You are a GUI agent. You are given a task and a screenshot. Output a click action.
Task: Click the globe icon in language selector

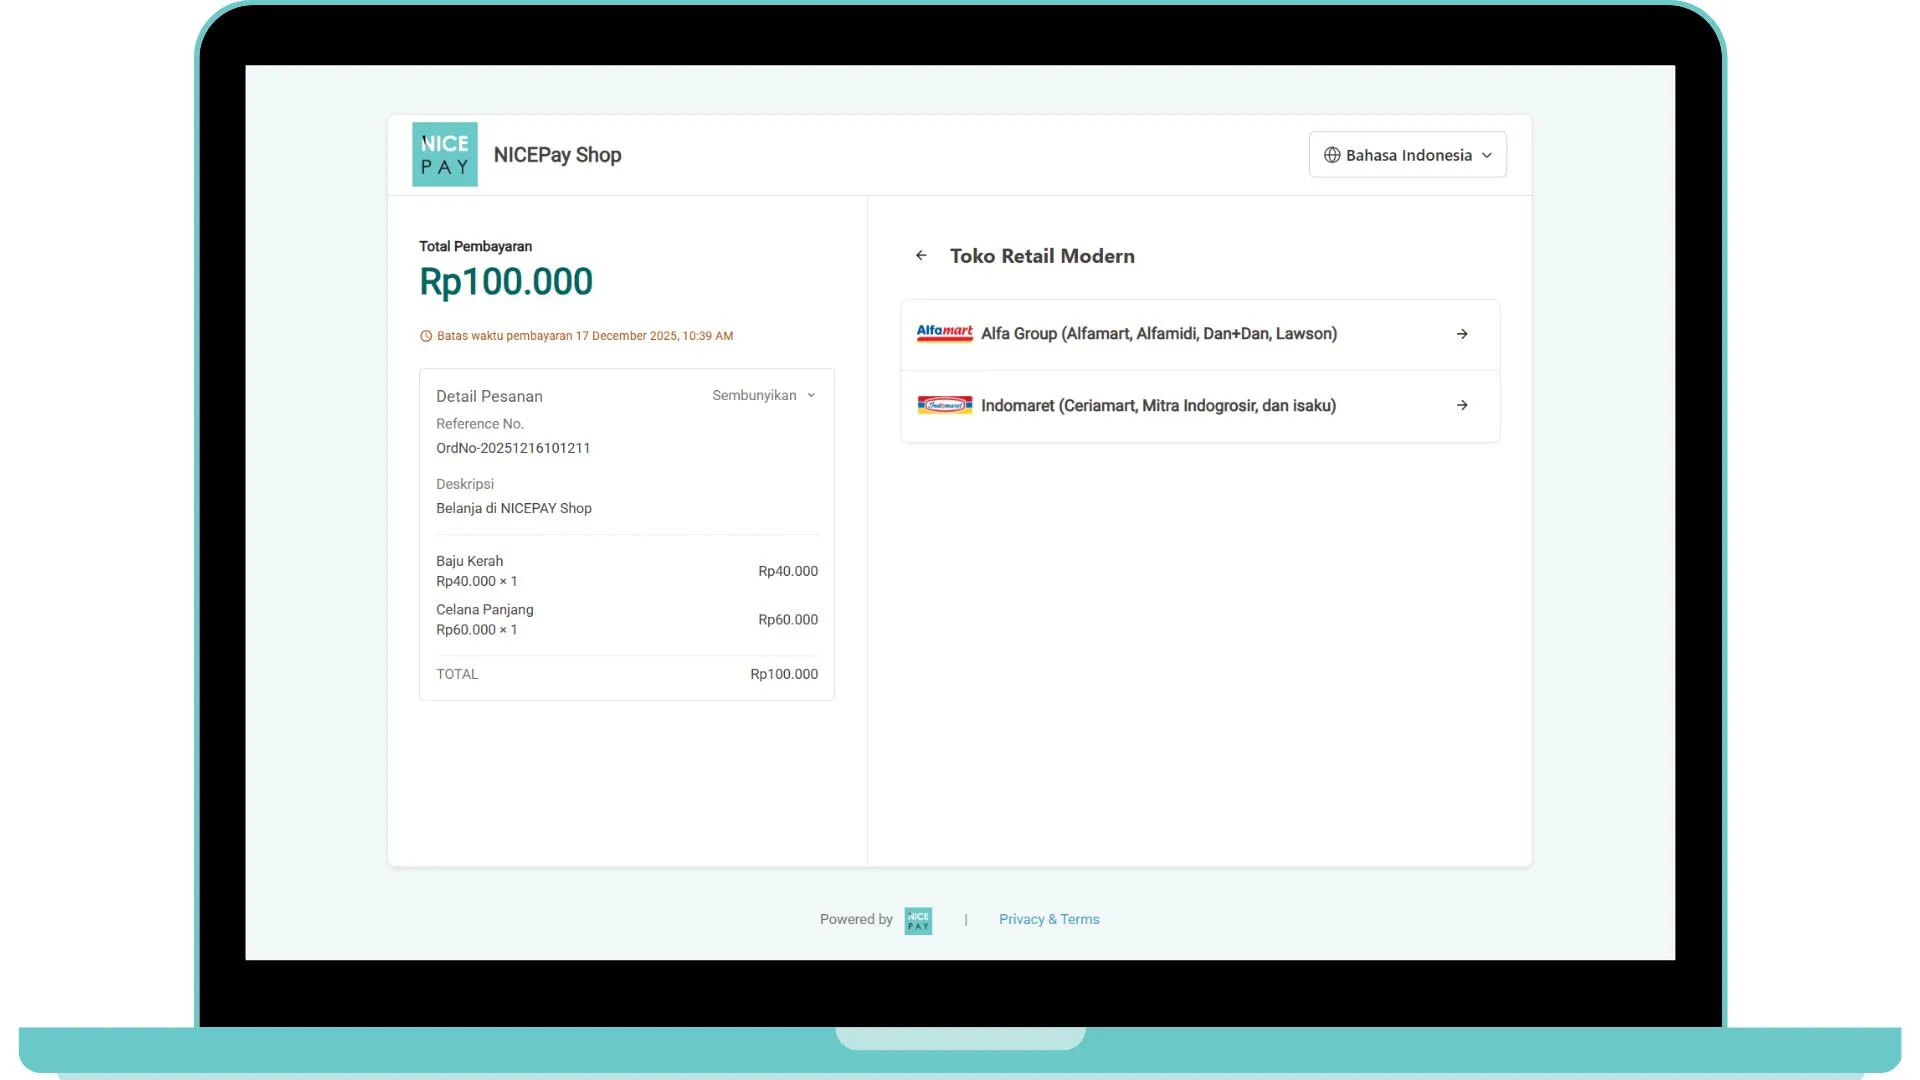click(x=1332, y=155)
